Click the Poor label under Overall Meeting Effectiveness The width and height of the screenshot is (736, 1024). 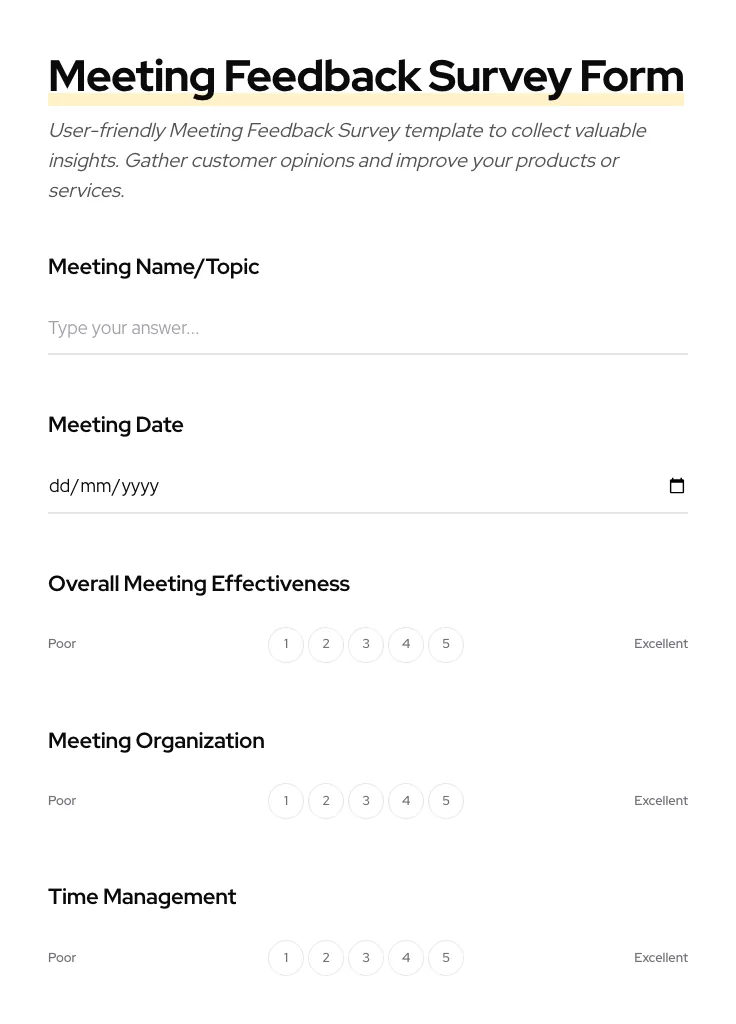pyautogui.click(x=62, y=644)
